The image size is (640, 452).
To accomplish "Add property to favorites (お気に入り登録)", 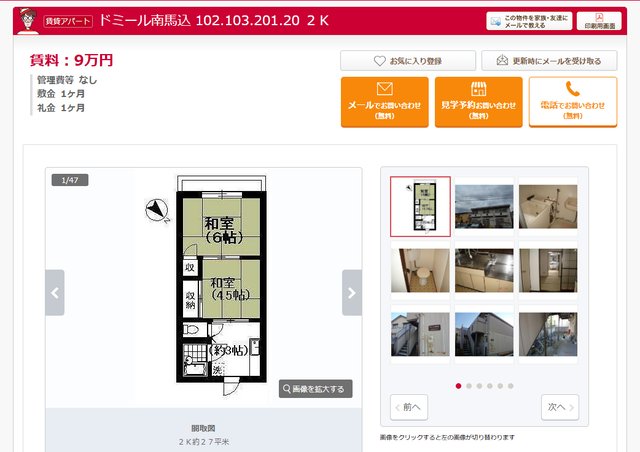I will tap(408, 61).
